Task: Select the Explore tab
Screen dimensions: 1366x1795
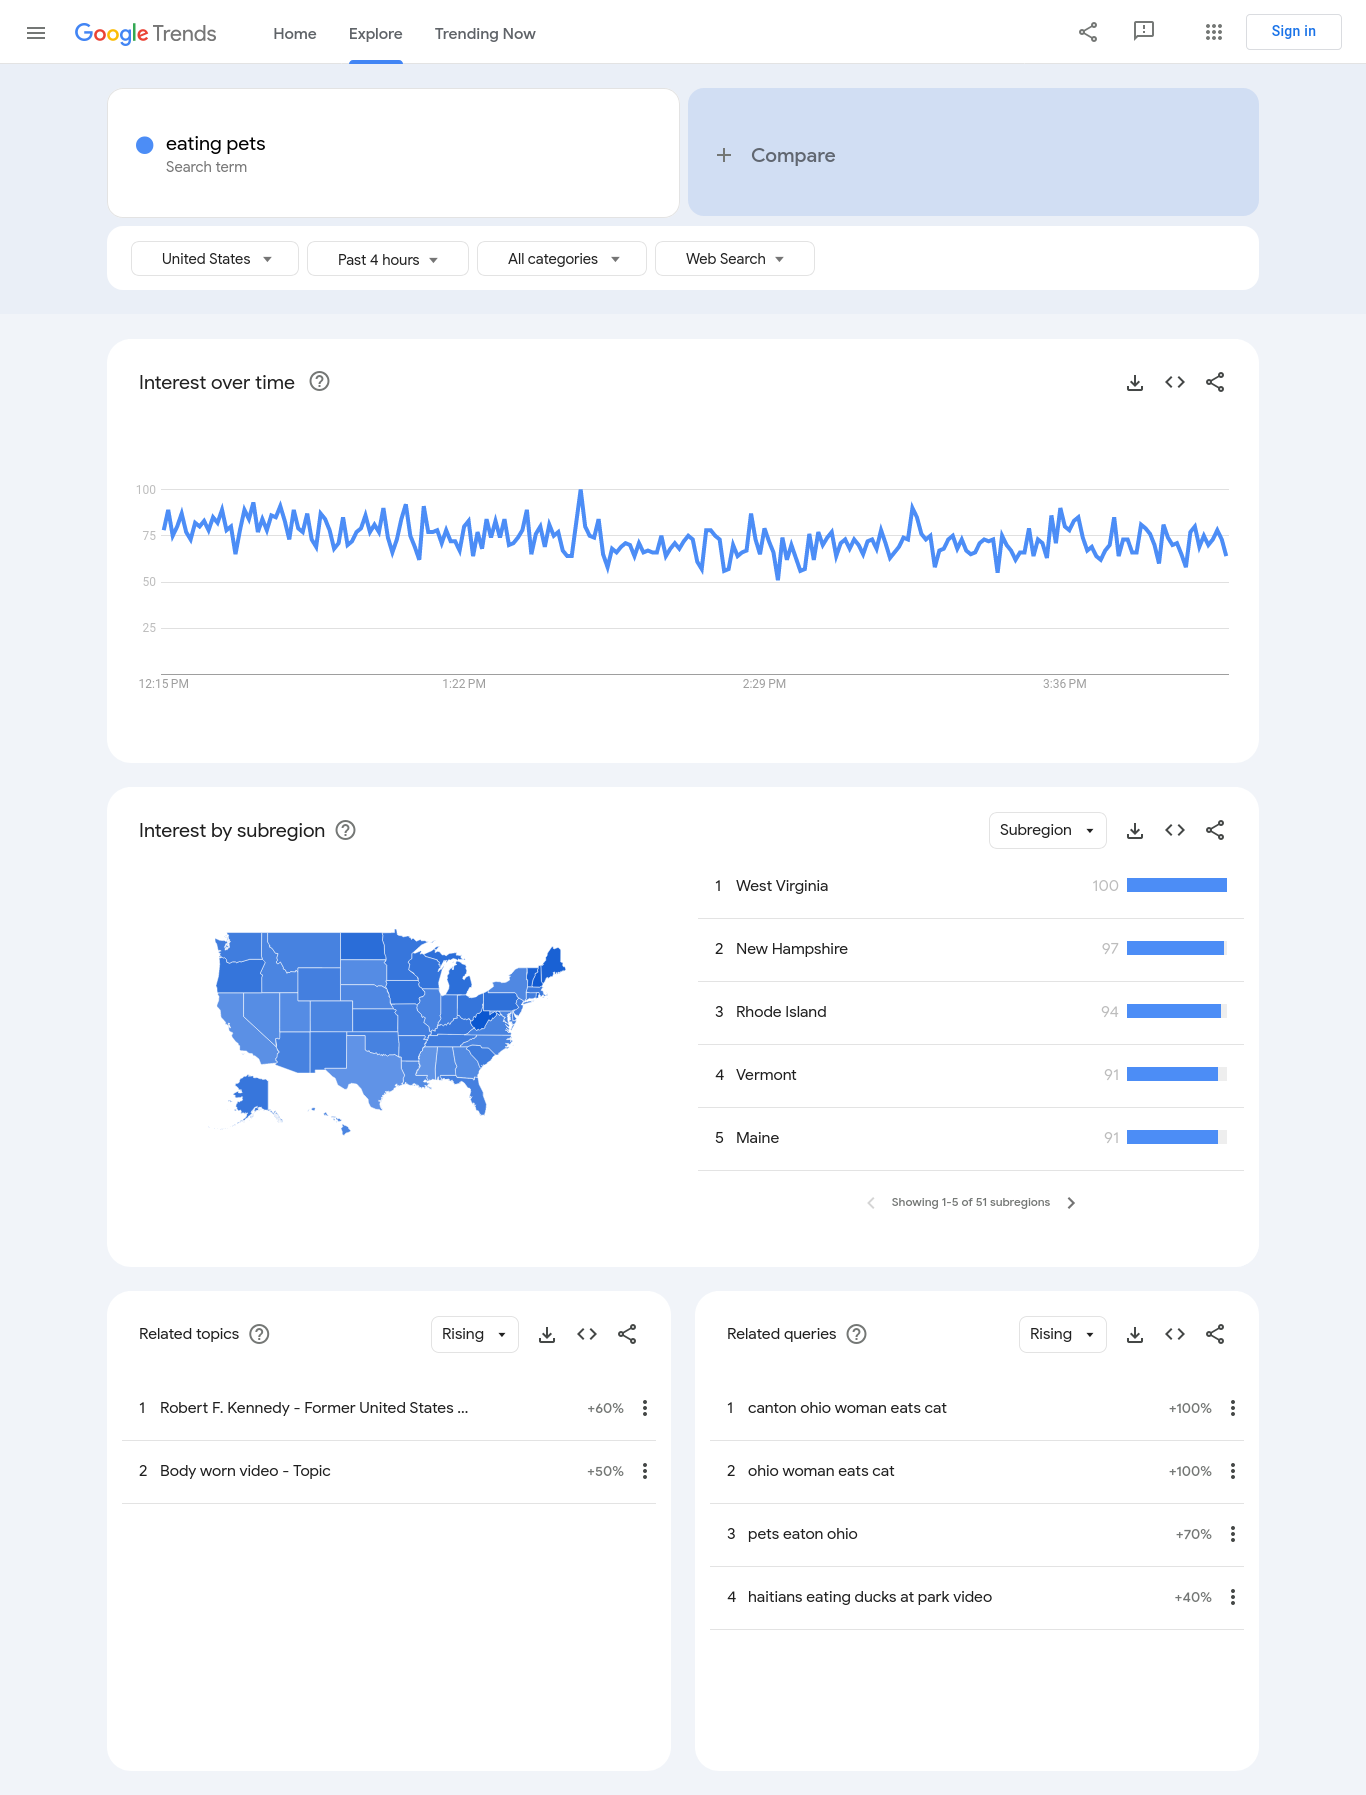Action: coord(376,33)
